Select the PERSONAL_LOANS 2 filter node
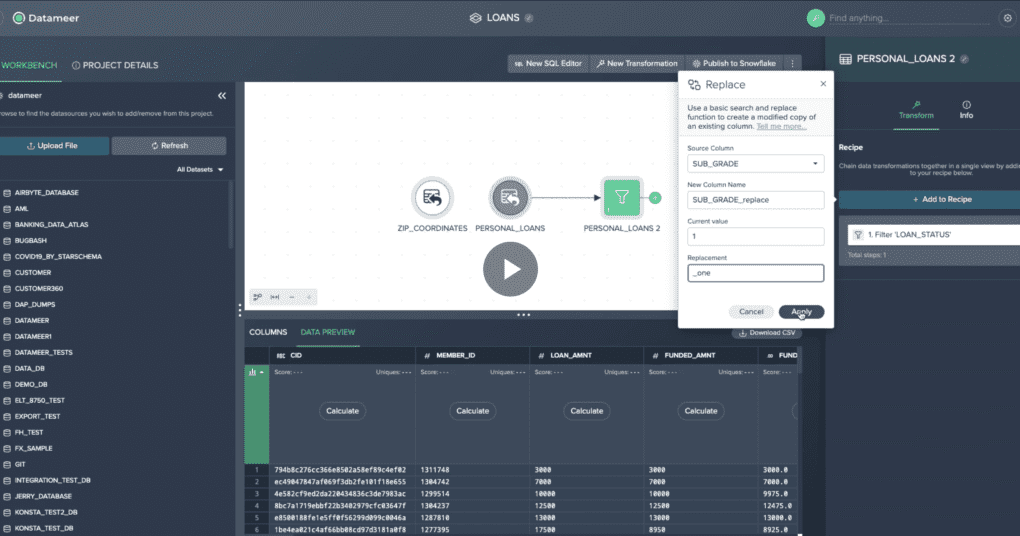 622,197
